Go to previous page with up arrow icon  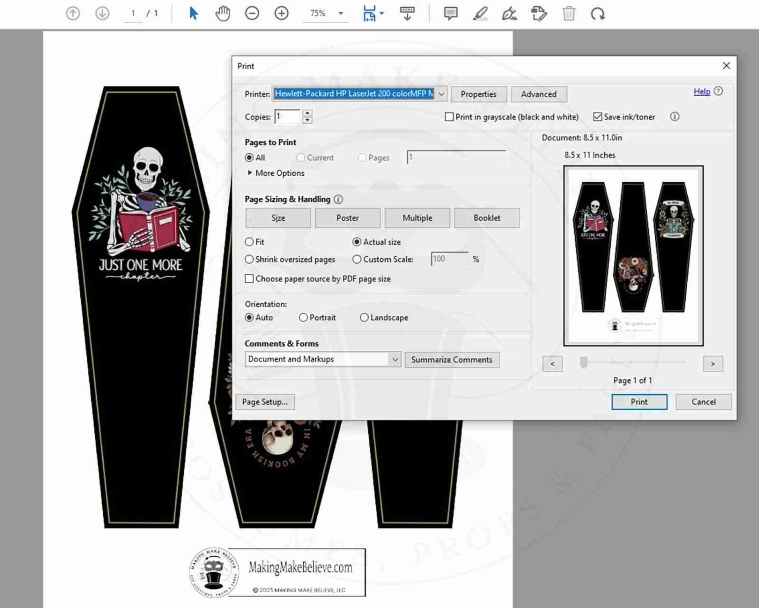tap(73, 13)
